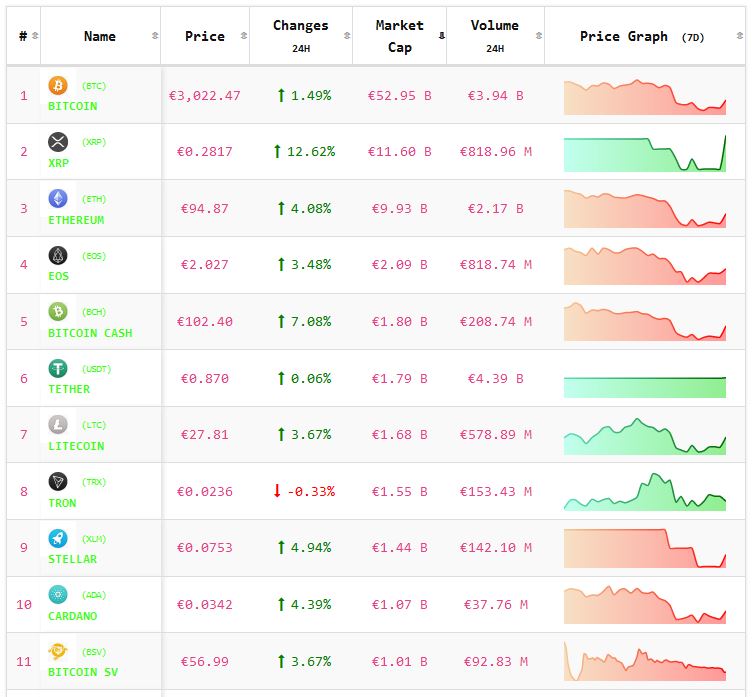
Task: Sort by Changes 24H column header
Action: point(300,36)
